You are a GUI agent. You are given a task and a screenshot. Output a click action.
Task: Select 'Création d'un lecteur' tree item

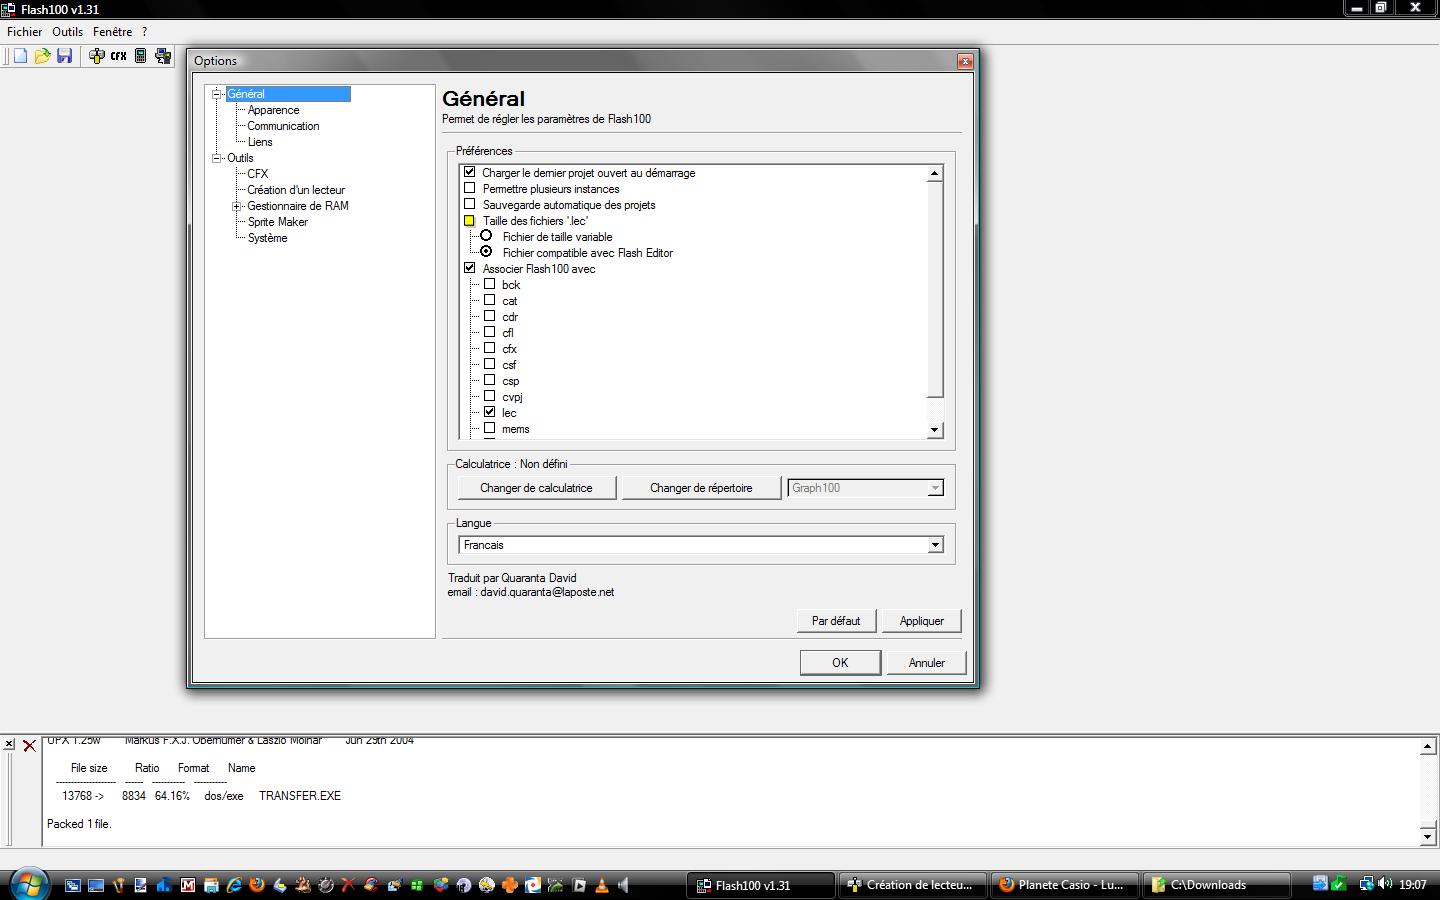click(296, 190)
